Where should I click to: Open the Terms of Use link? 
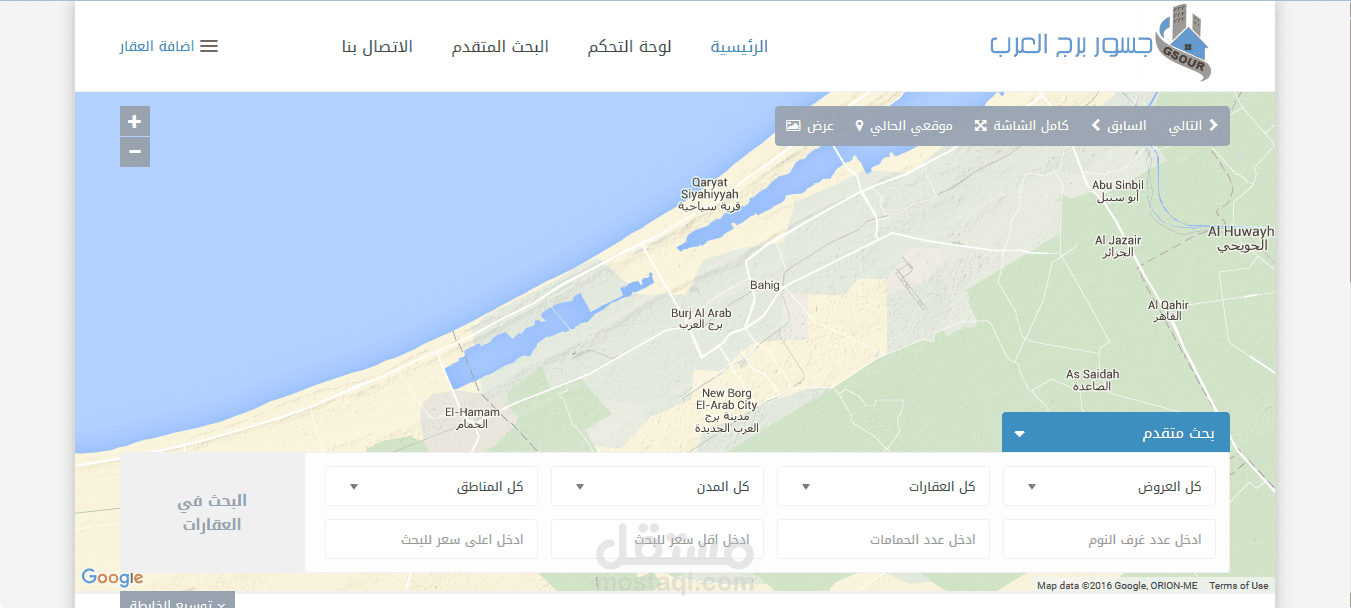tap(1239, 585)
